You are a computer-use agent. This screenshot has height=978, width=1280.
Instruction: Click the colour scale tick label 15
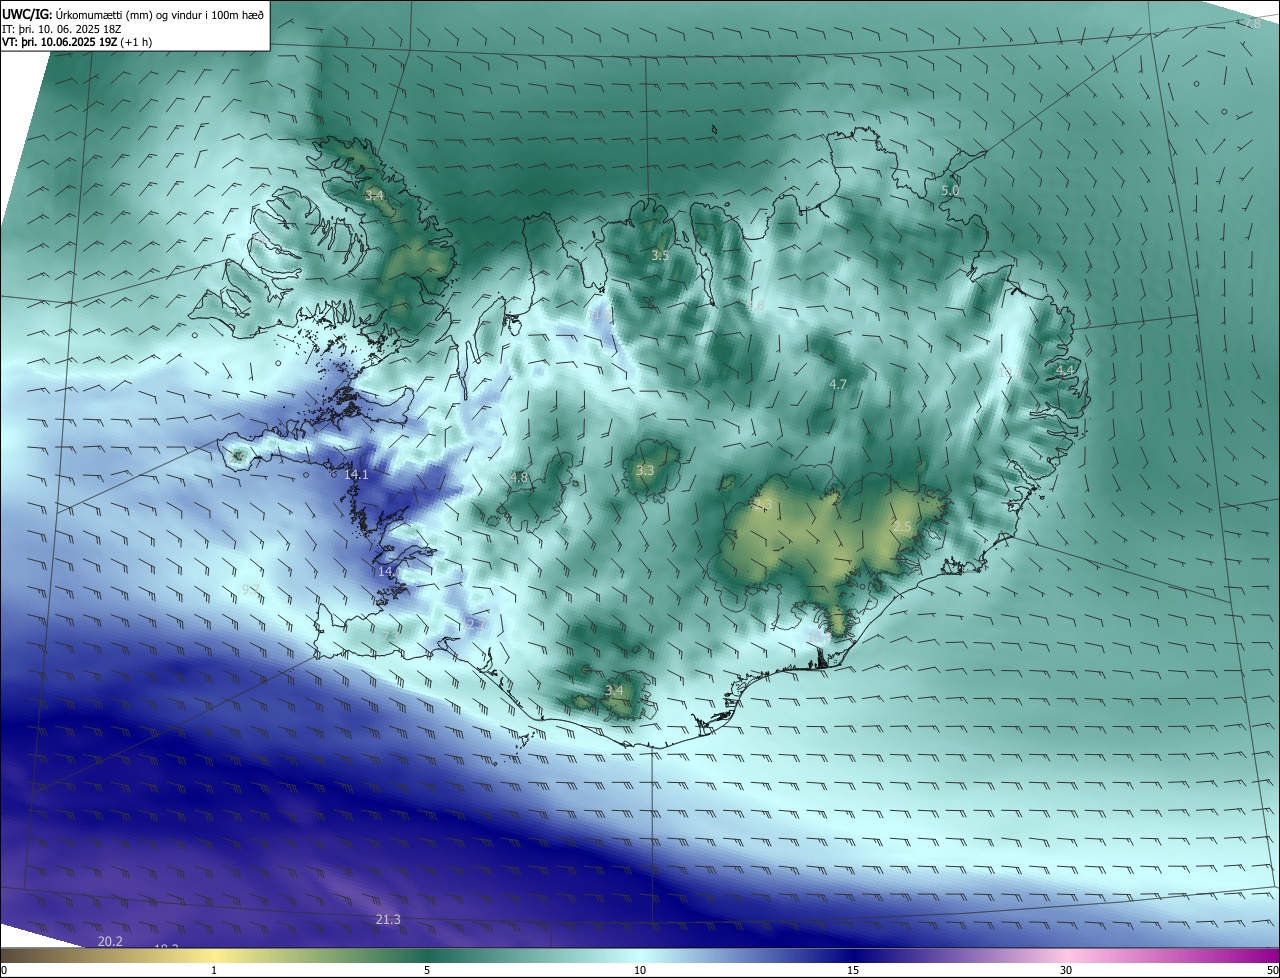coord(853,970)
